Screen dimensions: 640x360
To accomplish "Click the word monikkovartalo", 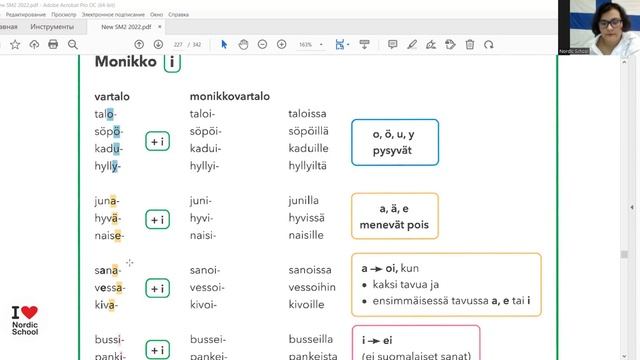I will click(230, 96).
